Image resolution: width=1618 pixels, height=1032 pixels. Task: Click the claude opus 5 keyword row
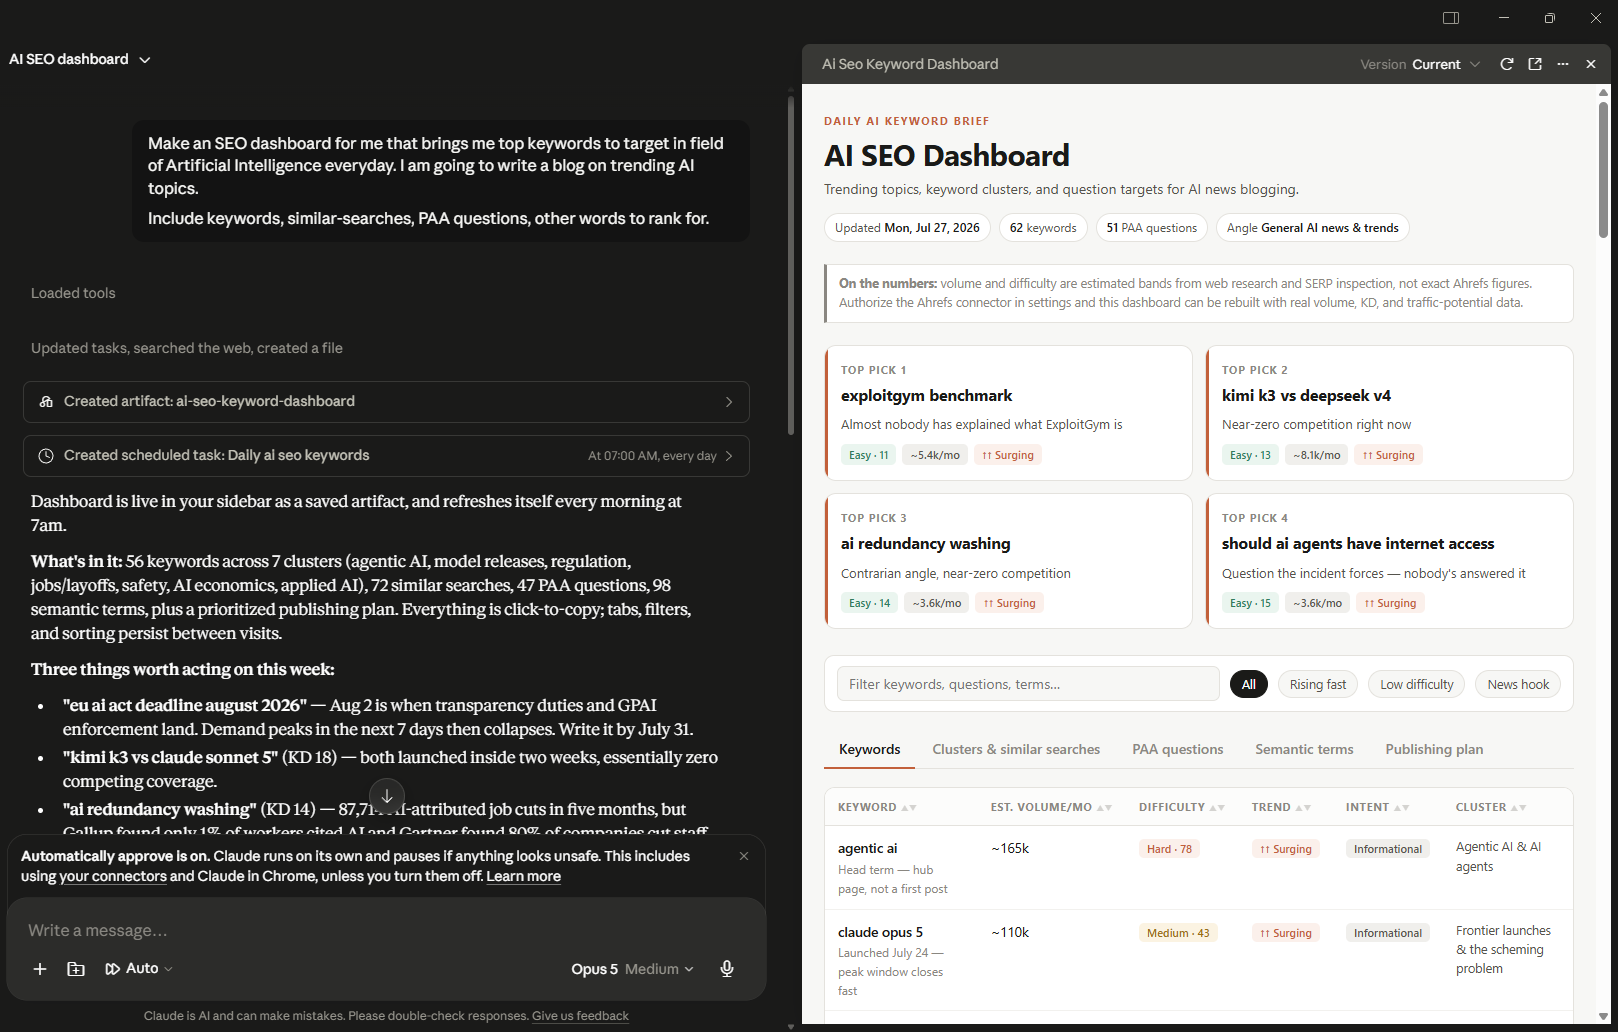pyautogui.click(x=1198, y=960)
